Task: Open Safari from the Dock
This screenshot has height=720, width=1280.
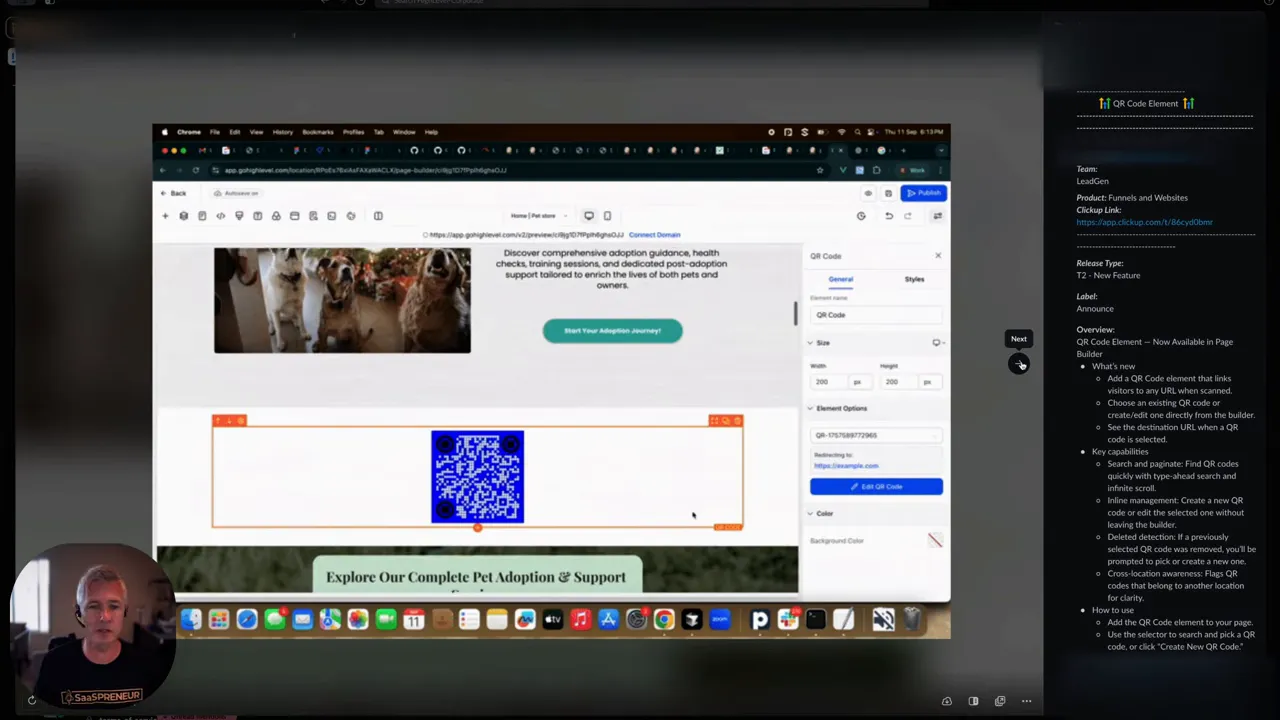Action: tap(246, 621)
